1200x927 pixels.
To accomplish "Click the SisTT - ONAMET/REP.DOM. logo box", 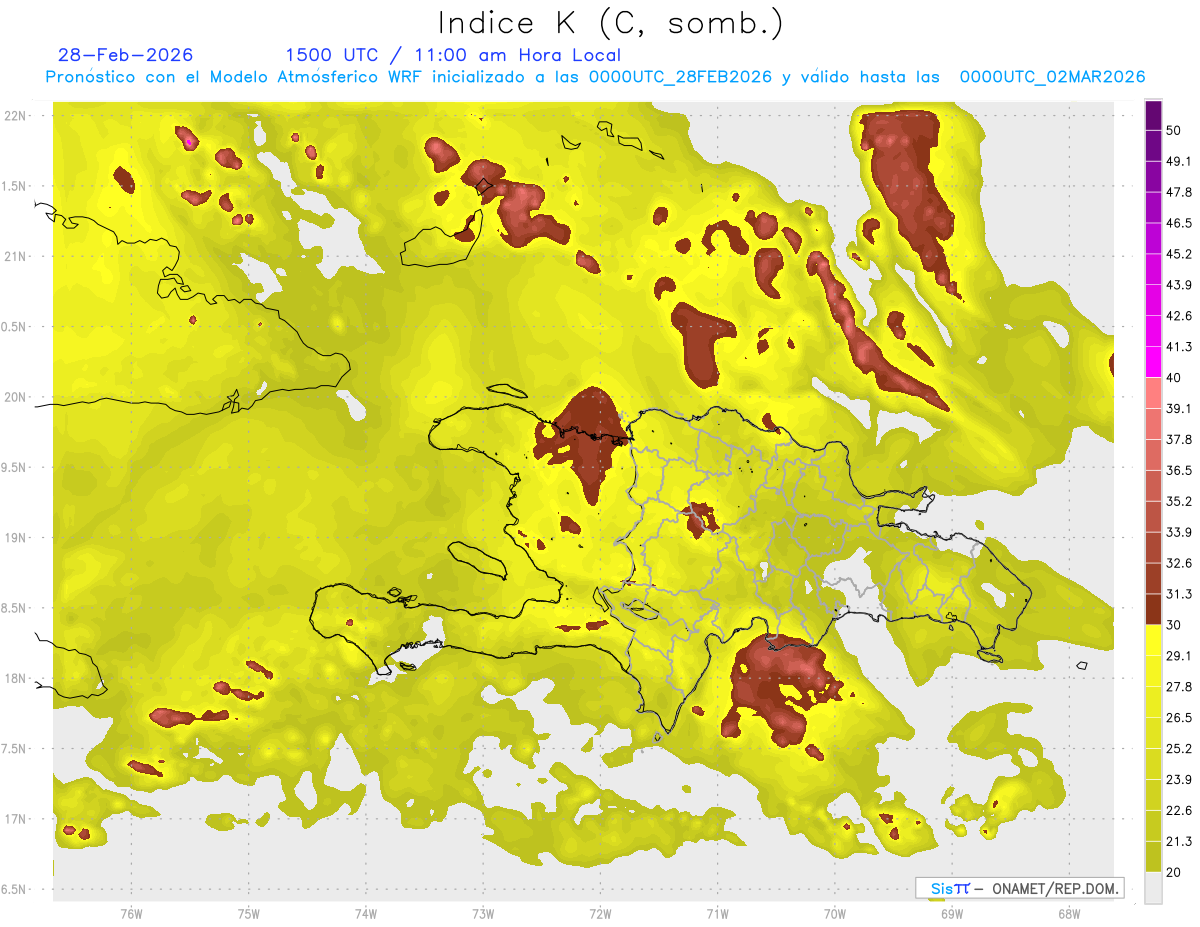I will pyautogui.click(x=1020, y=888).
